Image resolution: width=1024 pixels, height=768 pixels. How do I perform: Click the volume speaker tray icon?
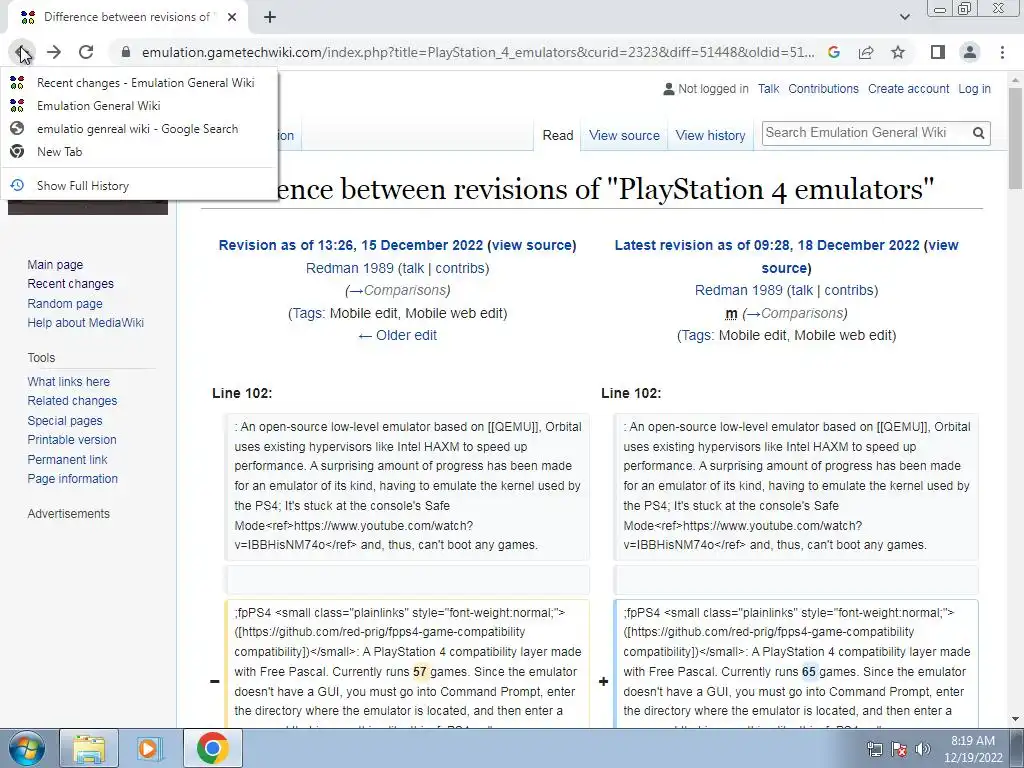tap(922, 748)
